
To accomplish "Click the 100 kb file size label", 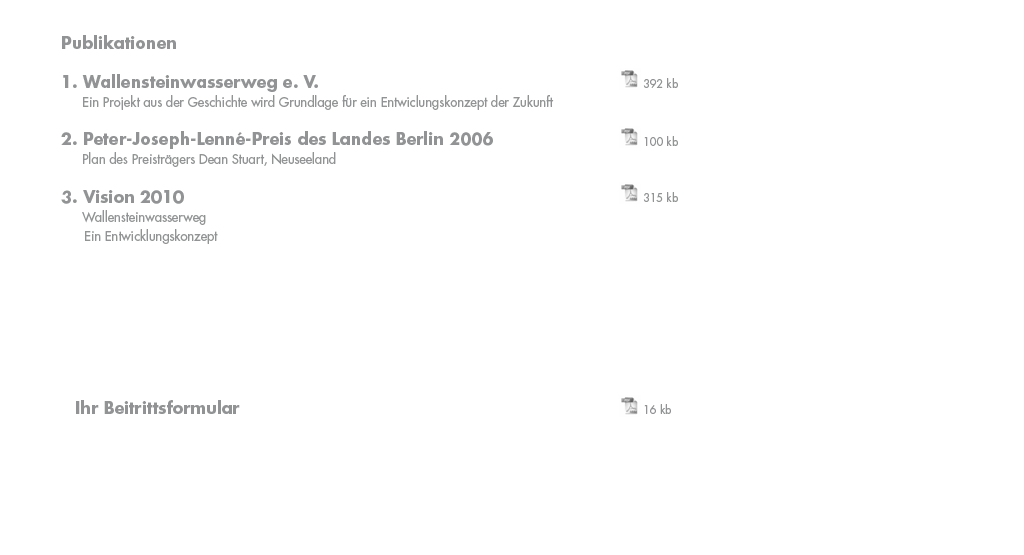I will click(x=660, y=142).
